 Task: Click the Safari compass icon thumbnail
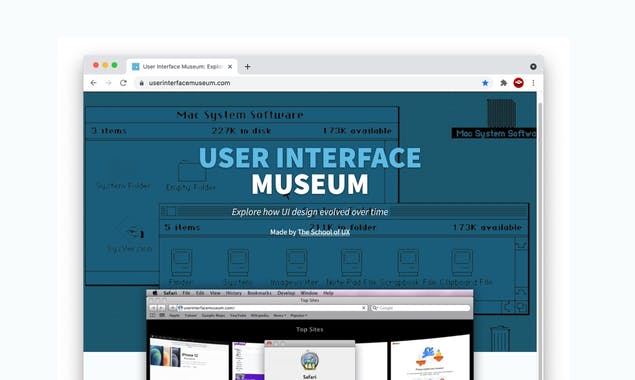click(x=310, y=360)
